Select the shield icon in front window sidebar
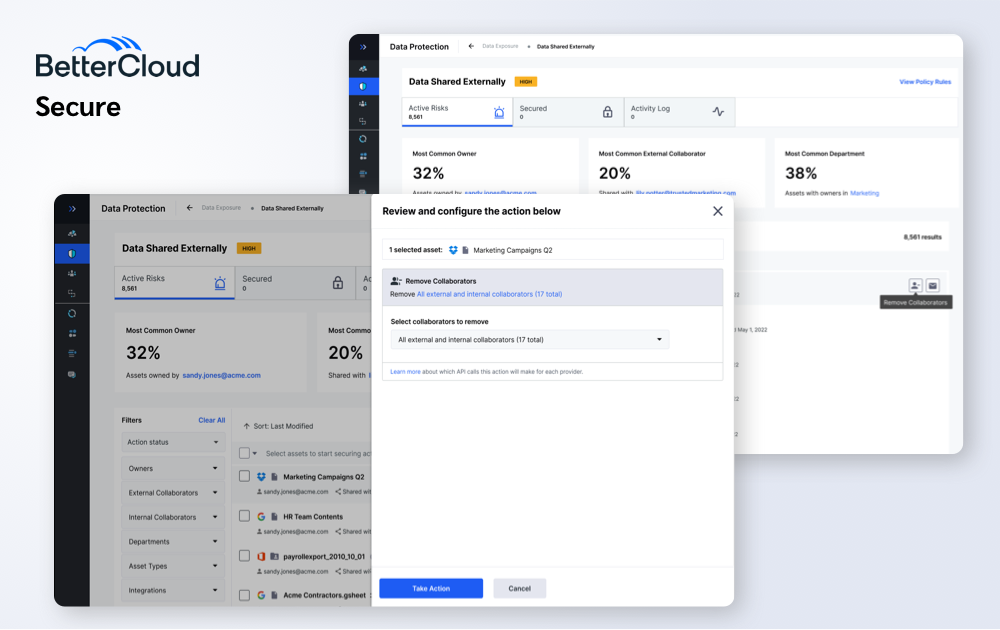 tap(72, 254)
